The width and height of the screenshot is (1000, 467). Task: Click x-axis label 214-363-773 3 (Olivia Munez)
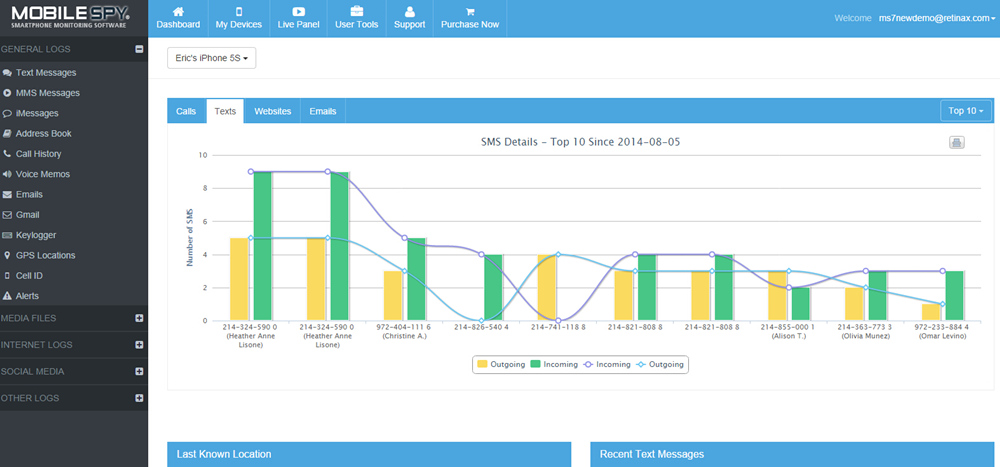(865, 332)
